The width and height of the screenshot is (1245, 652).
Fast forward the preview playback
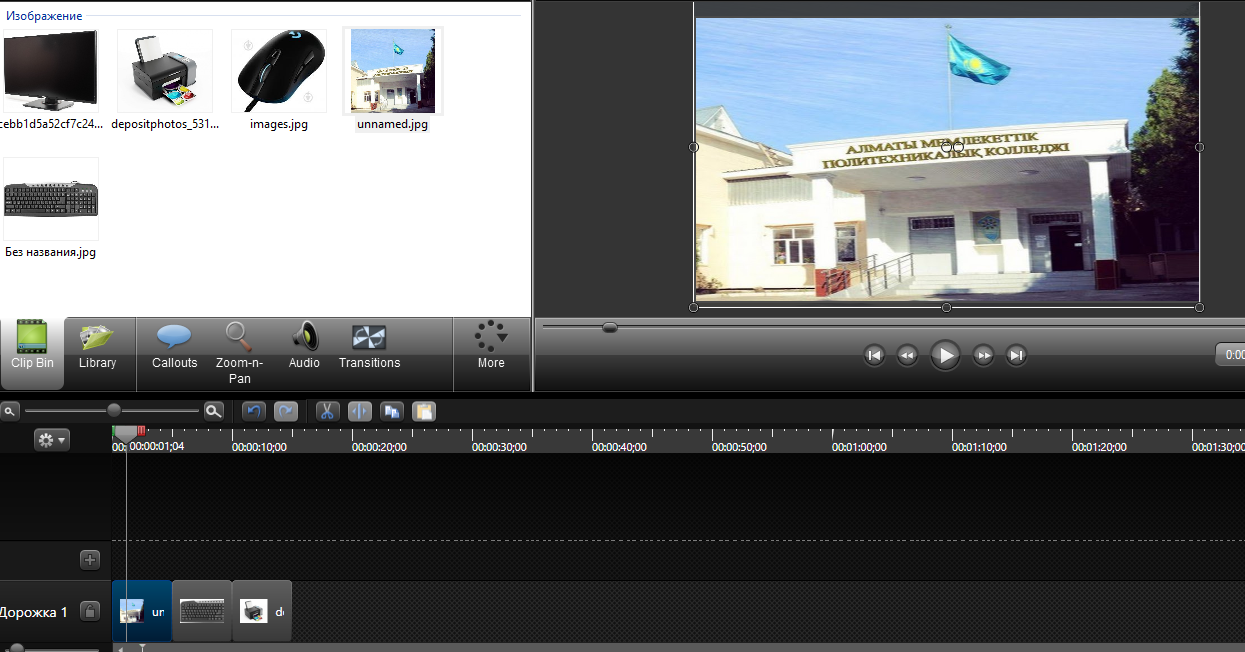point(983,355)
